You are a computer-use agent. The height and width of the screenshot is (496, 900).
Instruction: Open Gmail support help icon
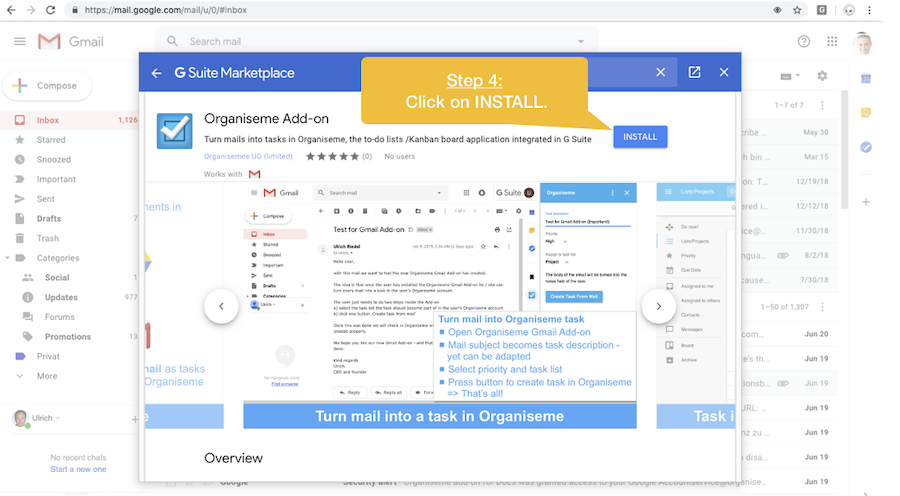coord(804,42)
